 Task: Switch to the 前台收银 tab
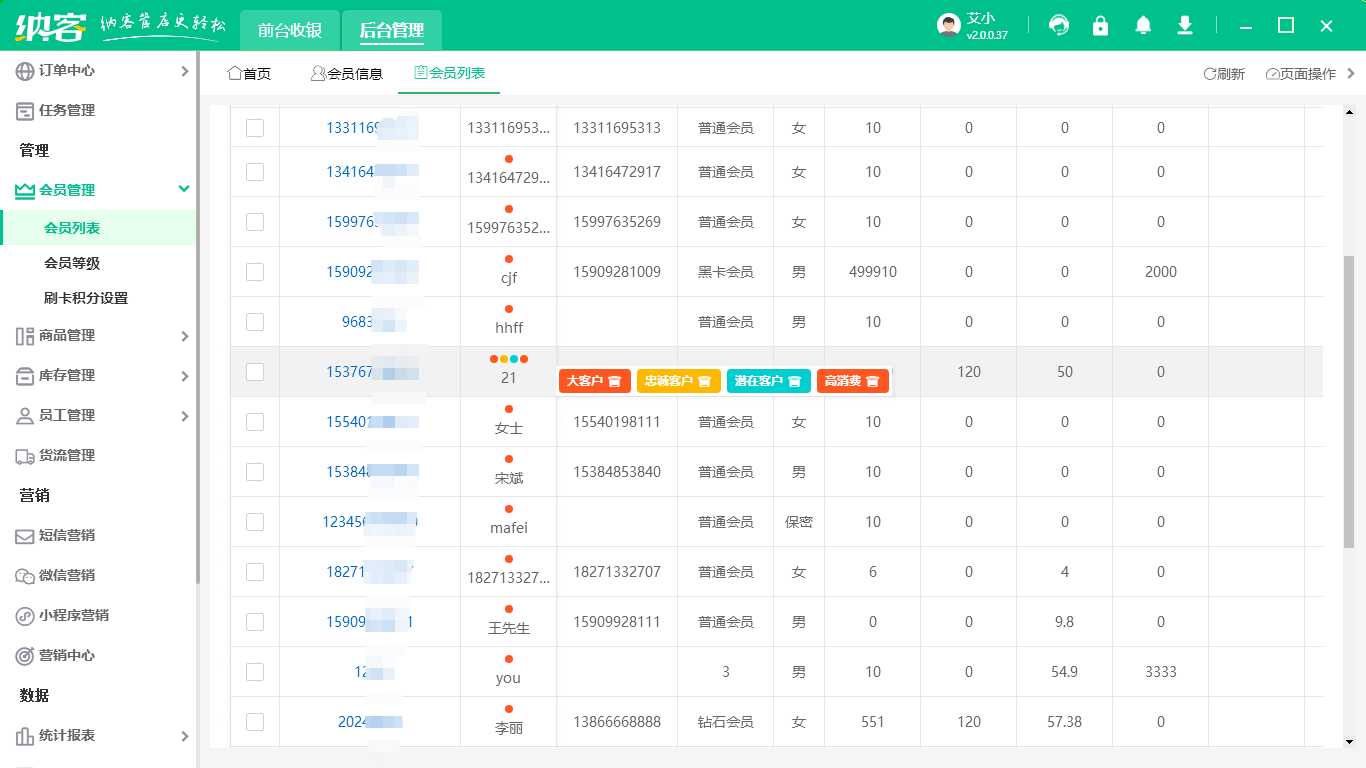[290, 30]
